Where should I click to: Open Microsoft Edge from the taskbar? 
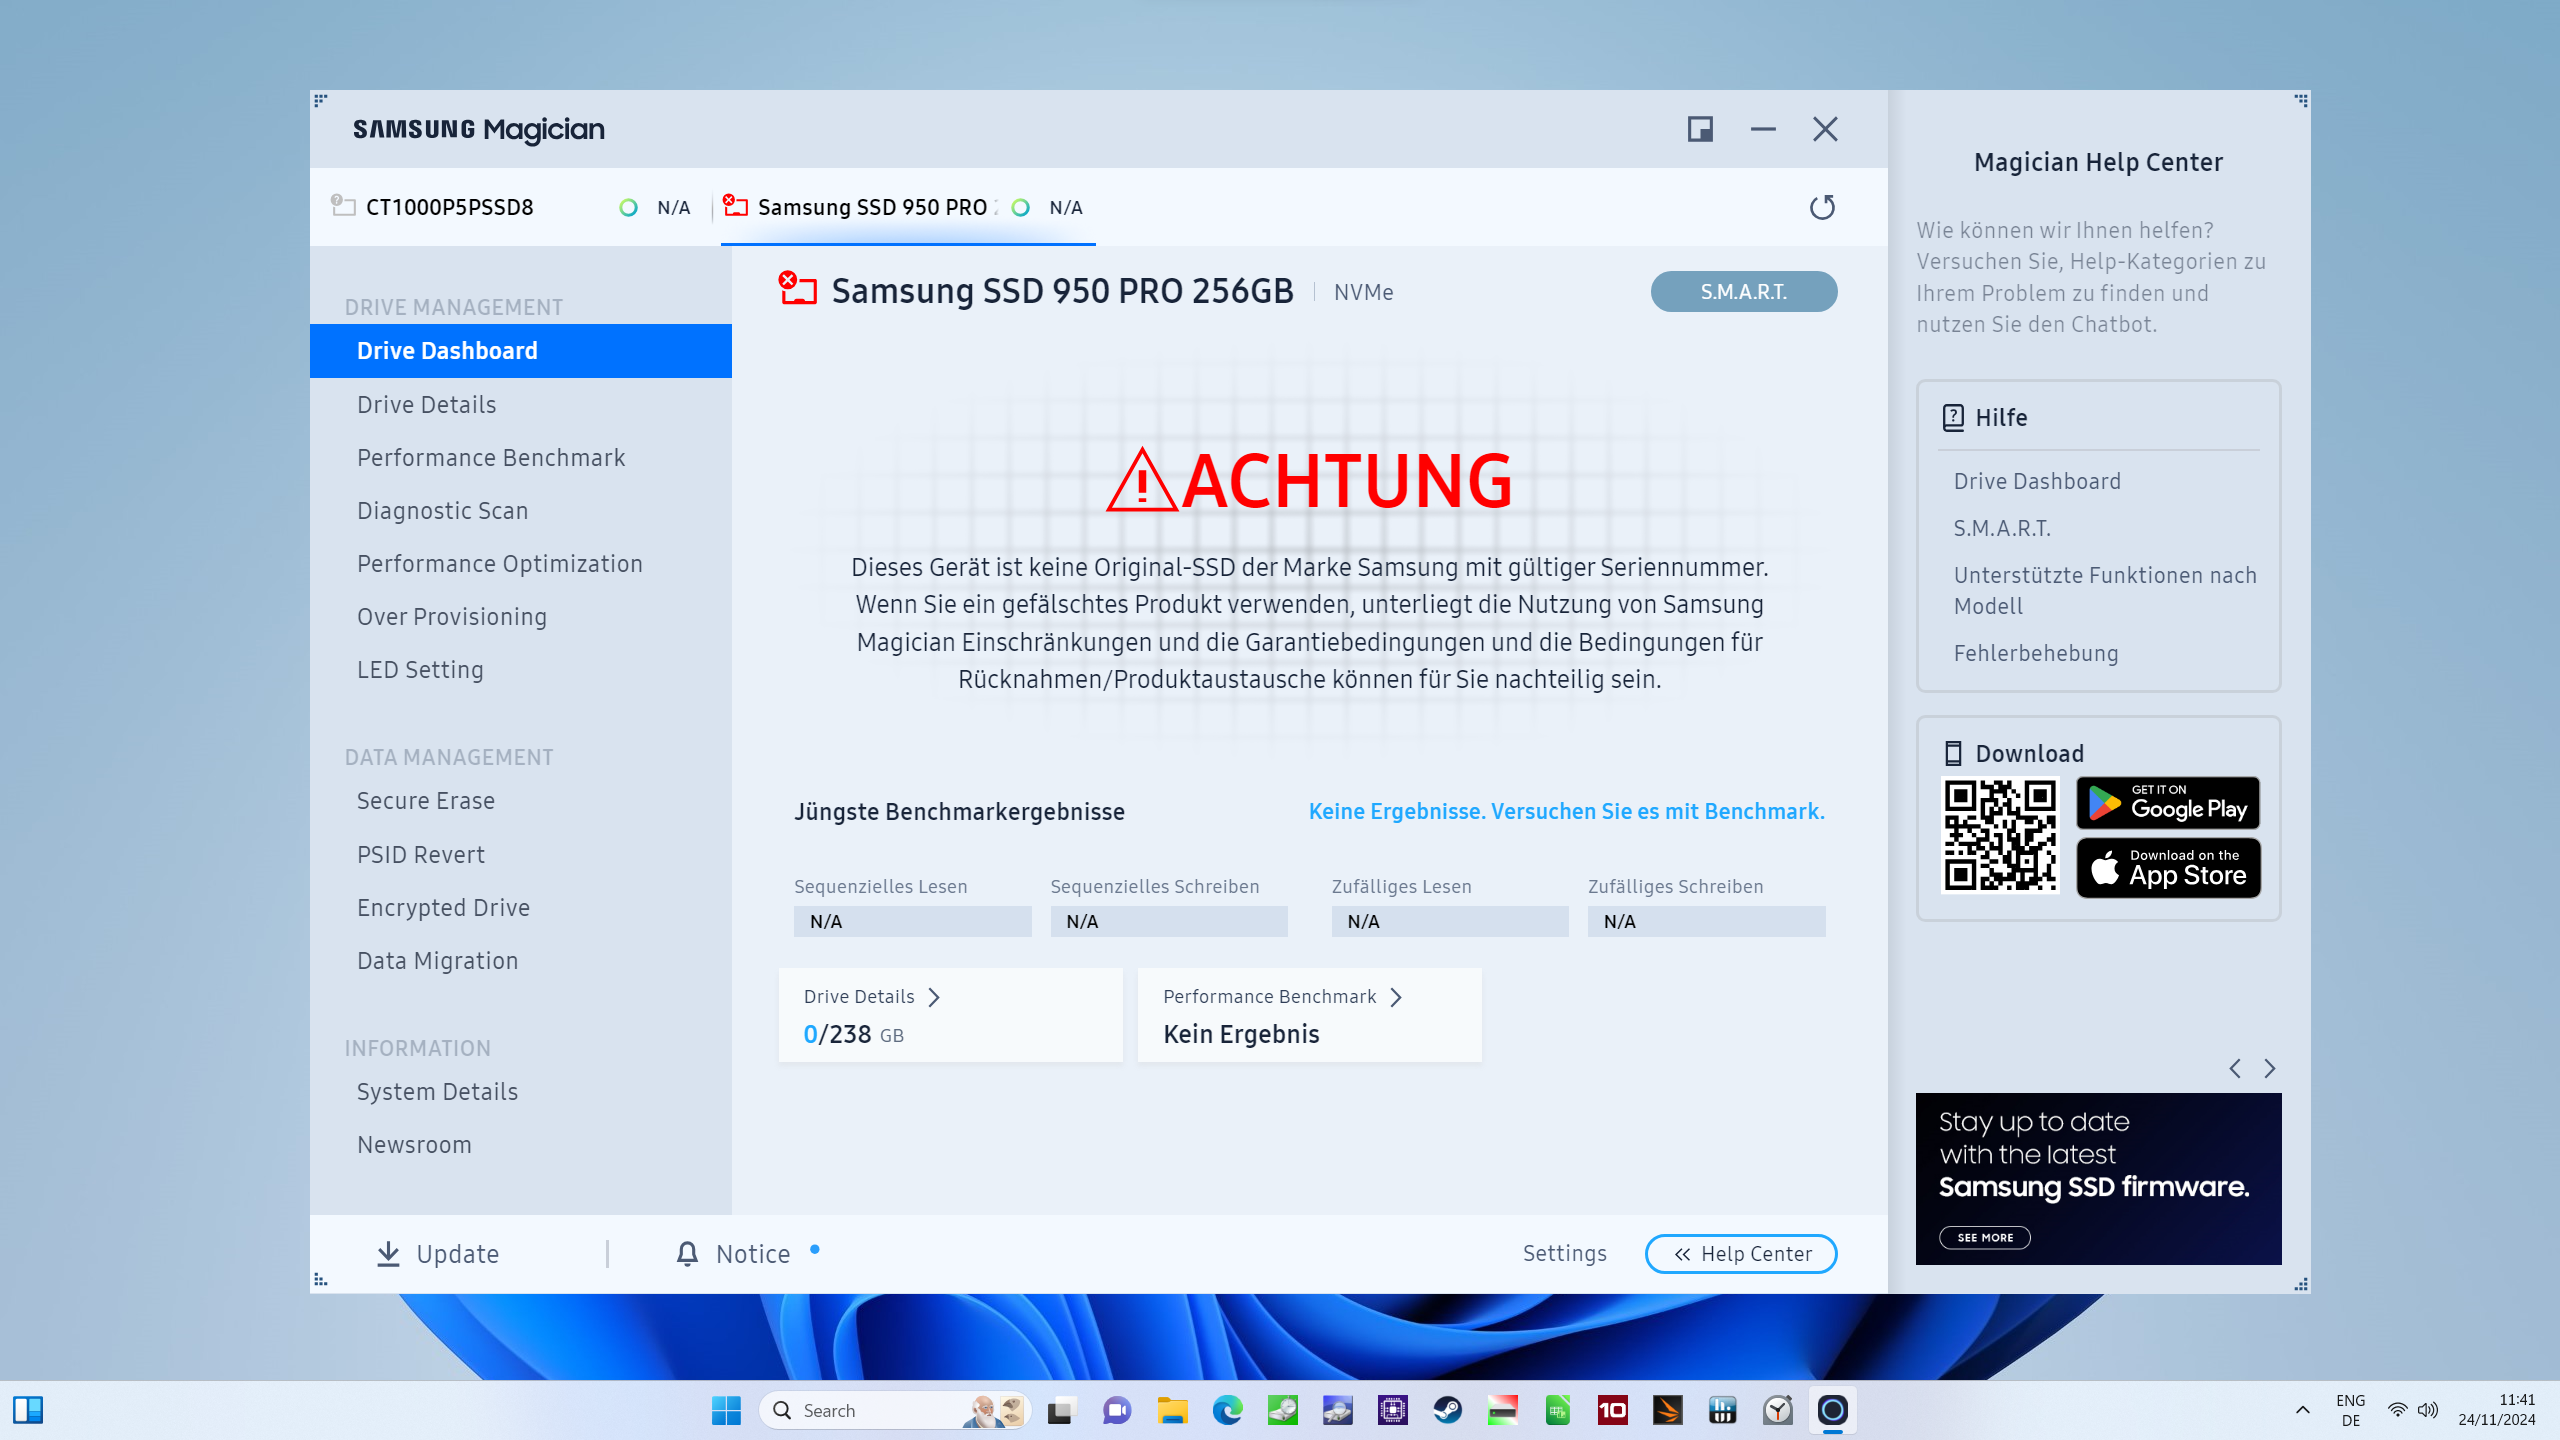[1227, 1410]
